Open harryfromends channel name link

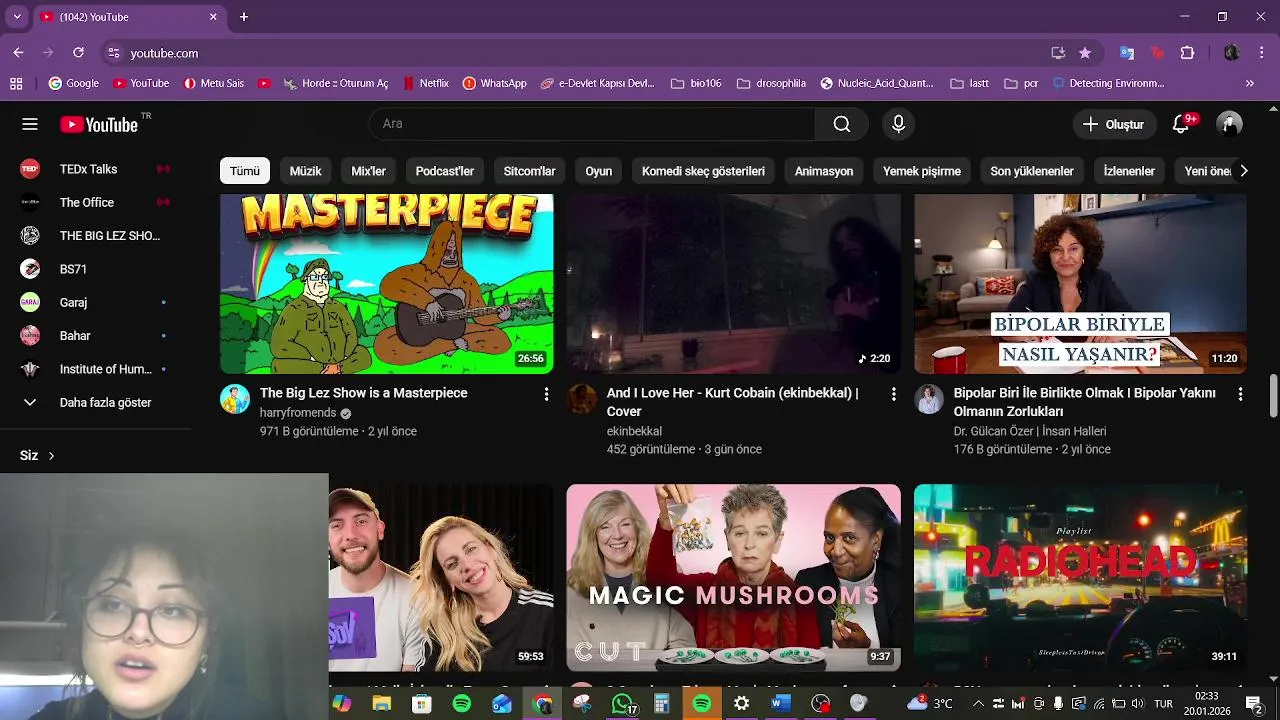click(298, 413)
